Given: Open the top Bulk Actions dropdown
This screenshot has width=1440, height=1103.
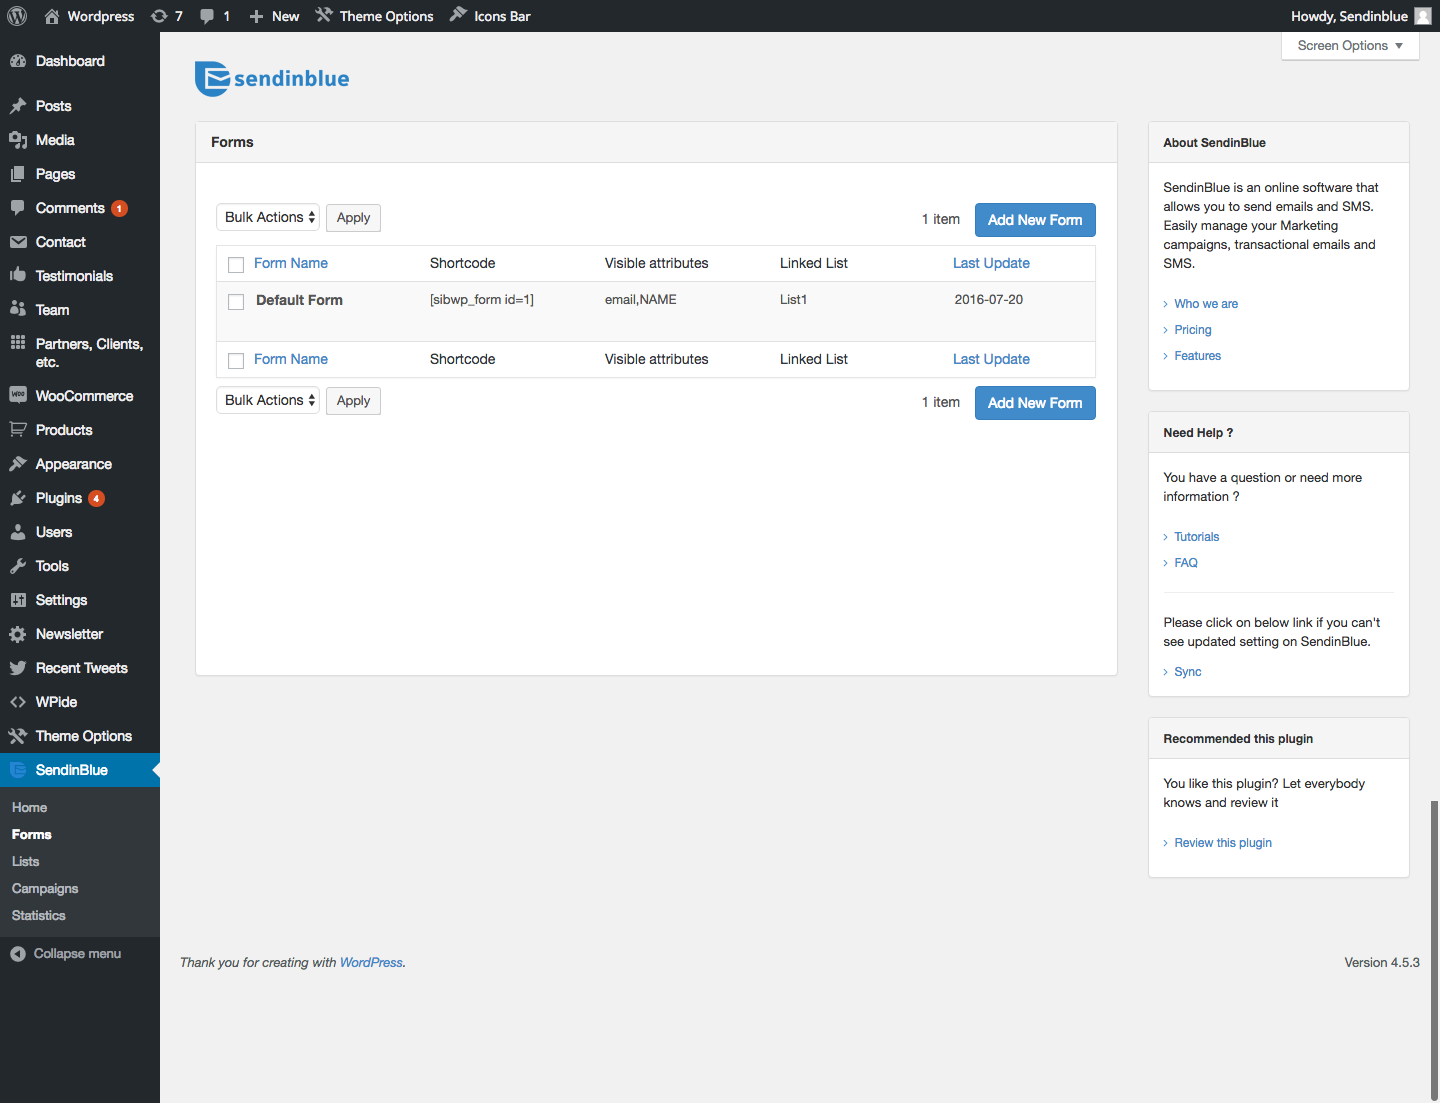Looking at the screenshot, I should point(268,217).
